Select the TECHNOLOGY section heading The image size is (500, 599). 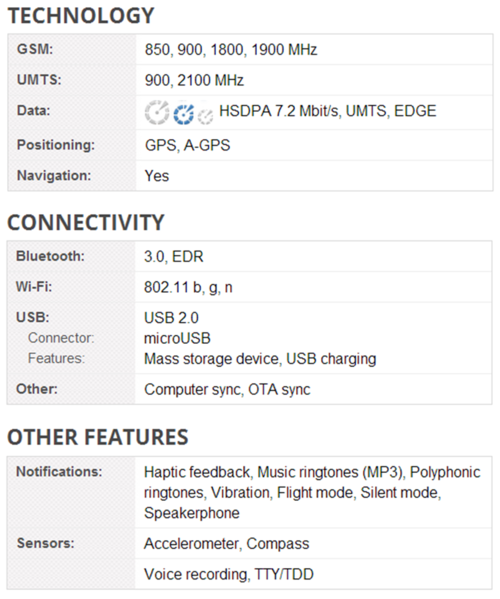point(81,16)
